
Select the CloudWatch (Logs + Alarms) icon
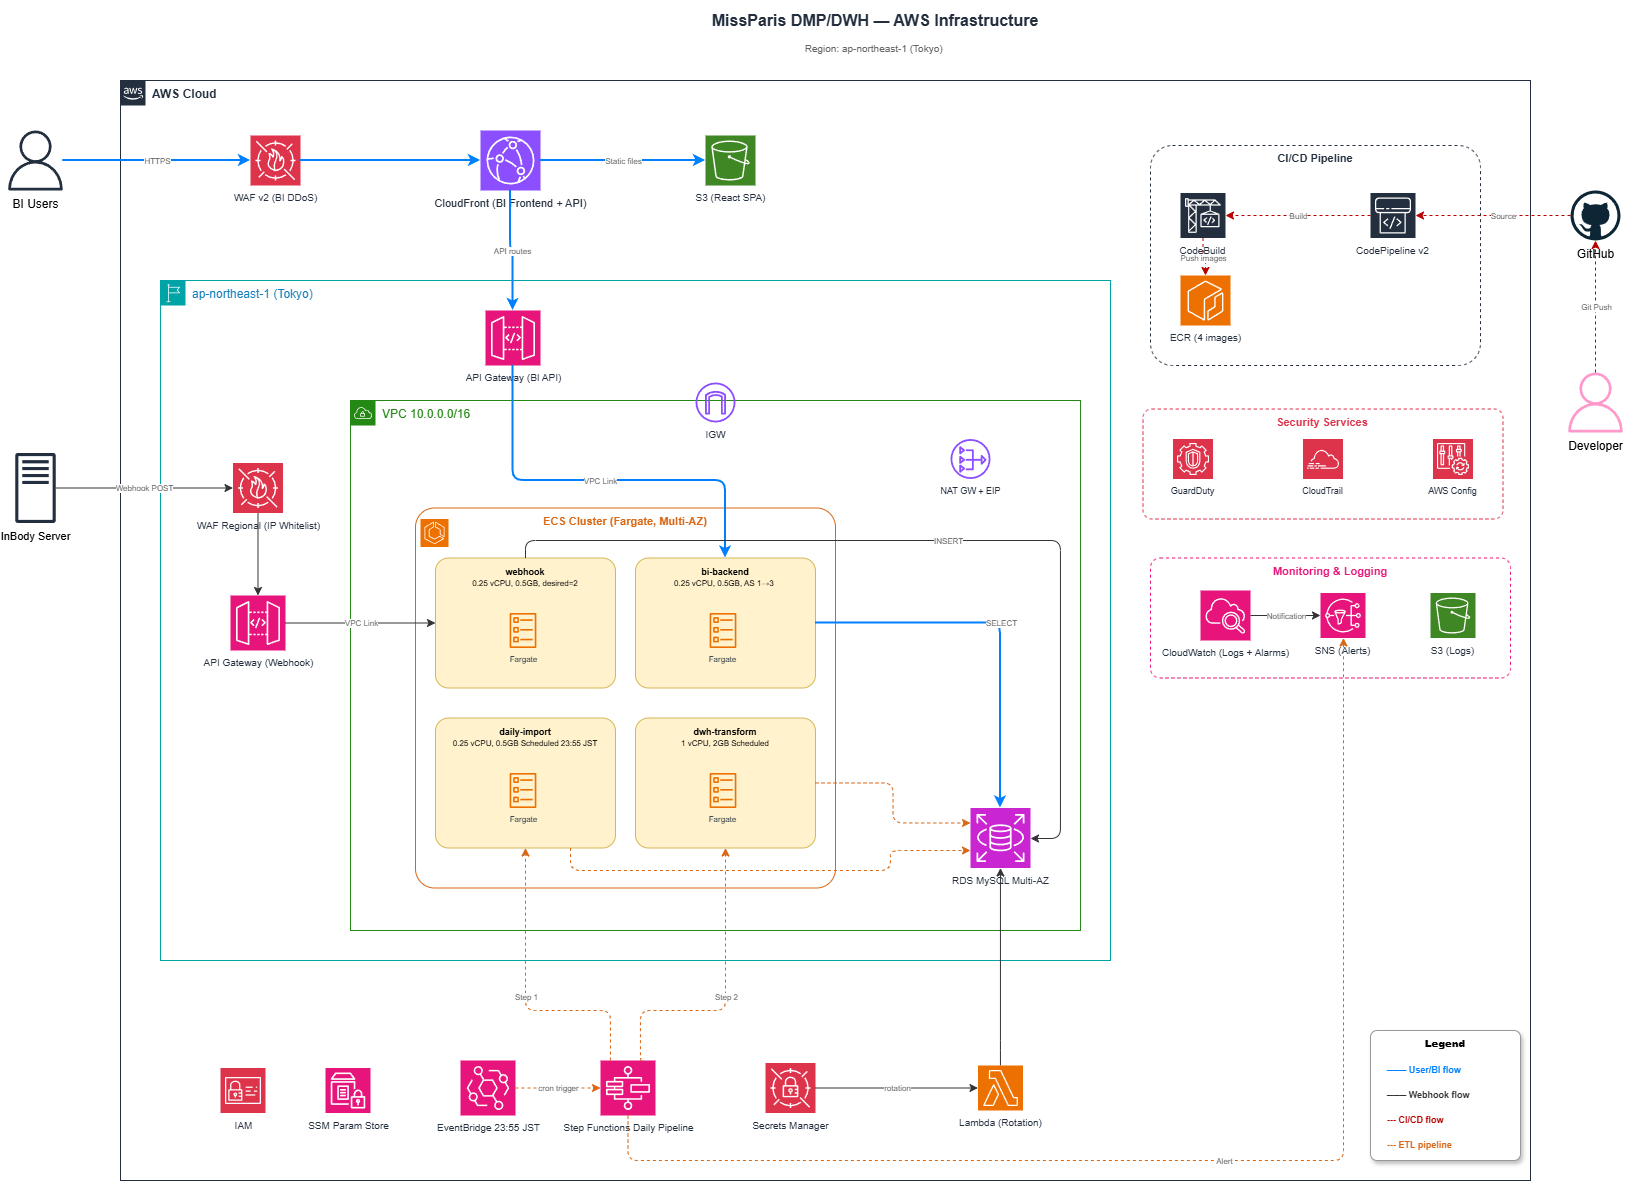coord(1225,616)
